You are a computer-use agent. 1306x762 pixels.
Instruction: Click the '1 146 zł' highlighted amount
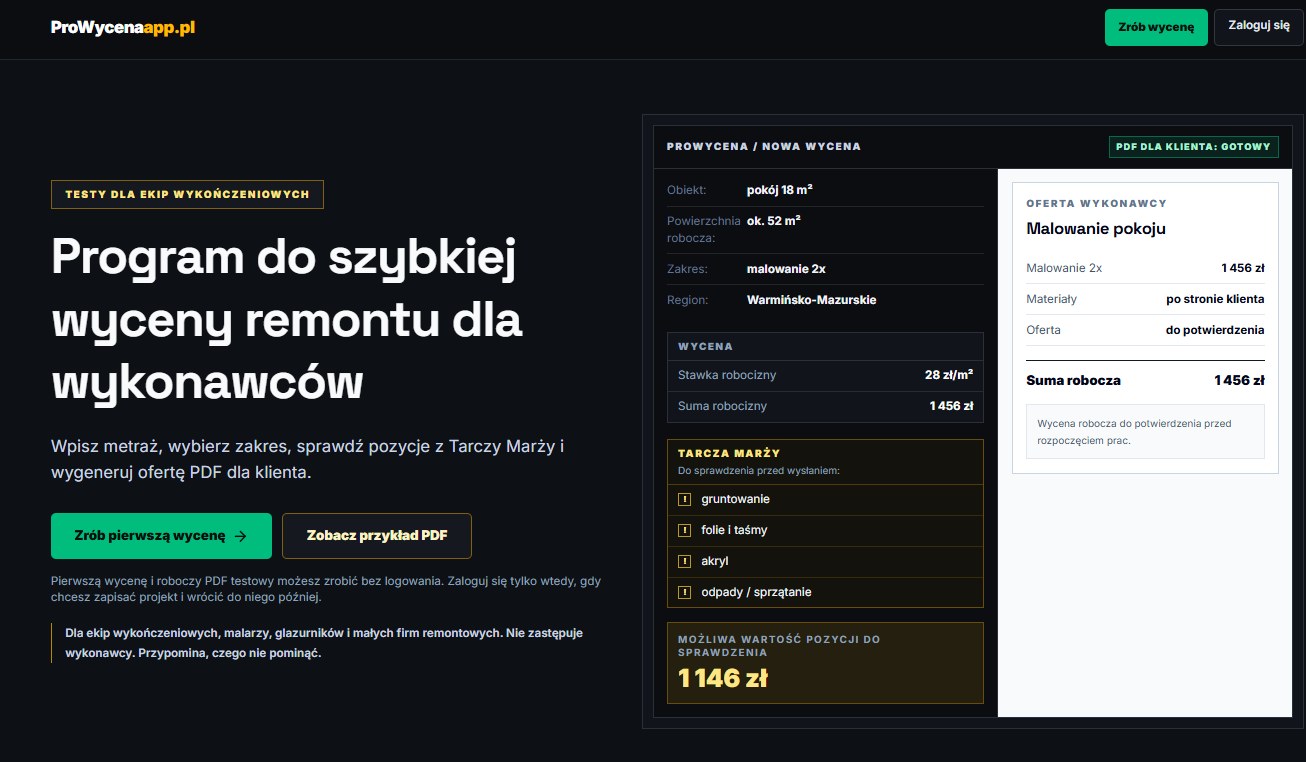(722, 678)
